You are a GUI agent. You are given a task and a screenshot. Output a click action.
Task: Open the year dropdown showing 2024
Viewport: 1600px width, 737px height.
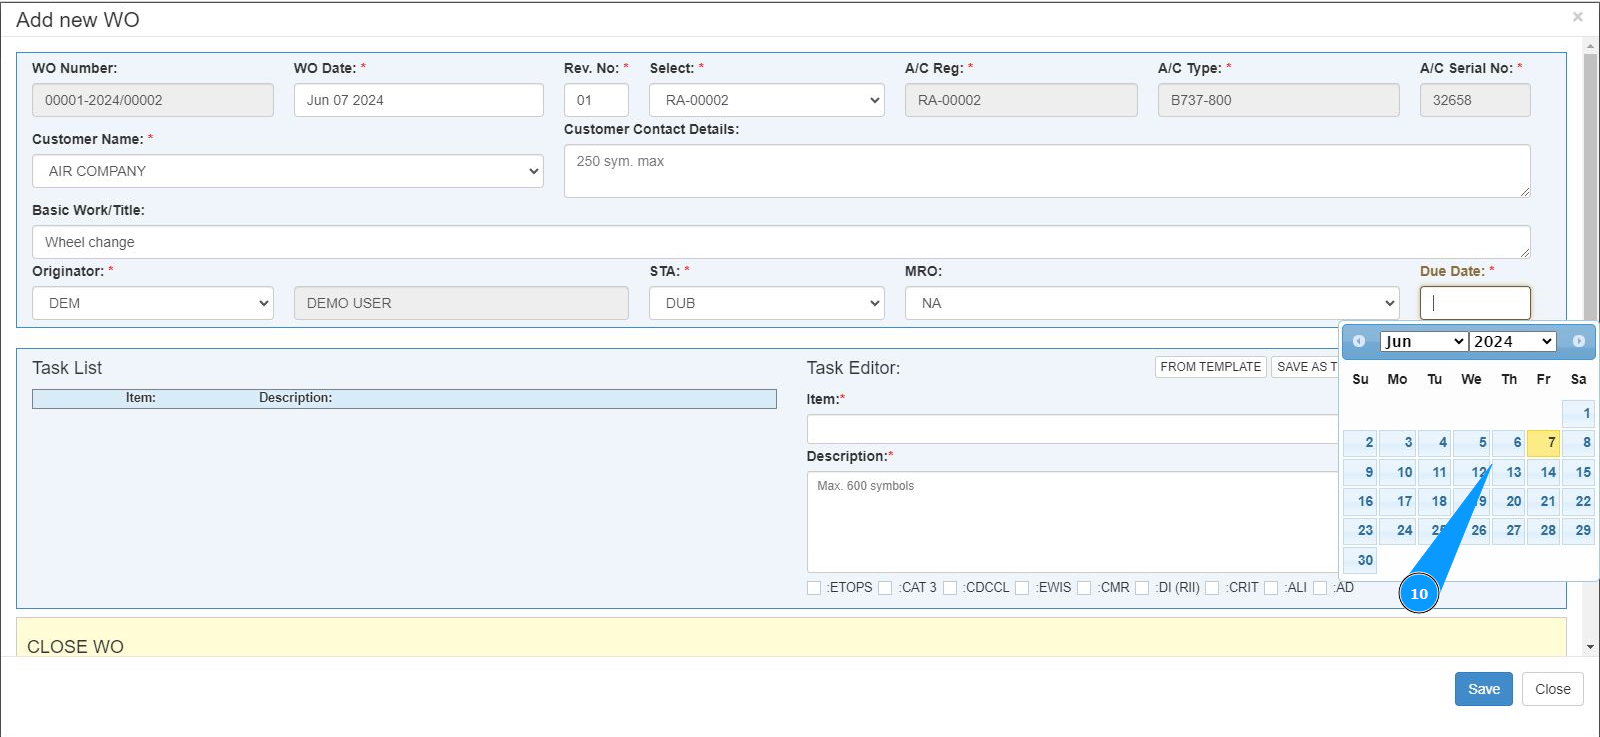tap(1513, 341)
